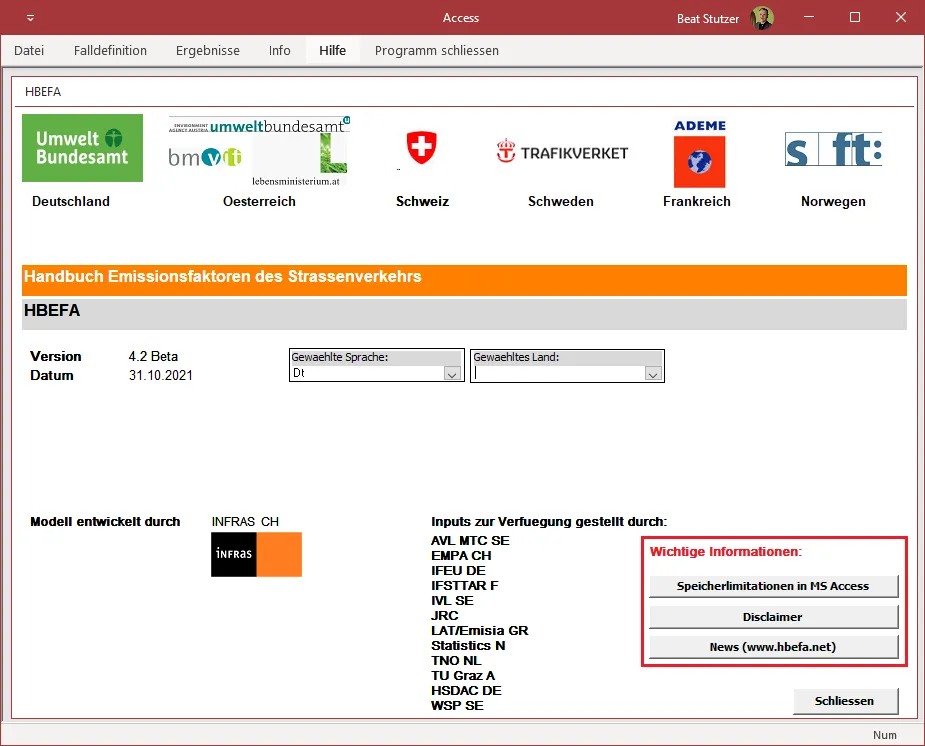Click the Gewaehlte Sprache field showing Dt
925x746 pixels.
tap(368, 373)
